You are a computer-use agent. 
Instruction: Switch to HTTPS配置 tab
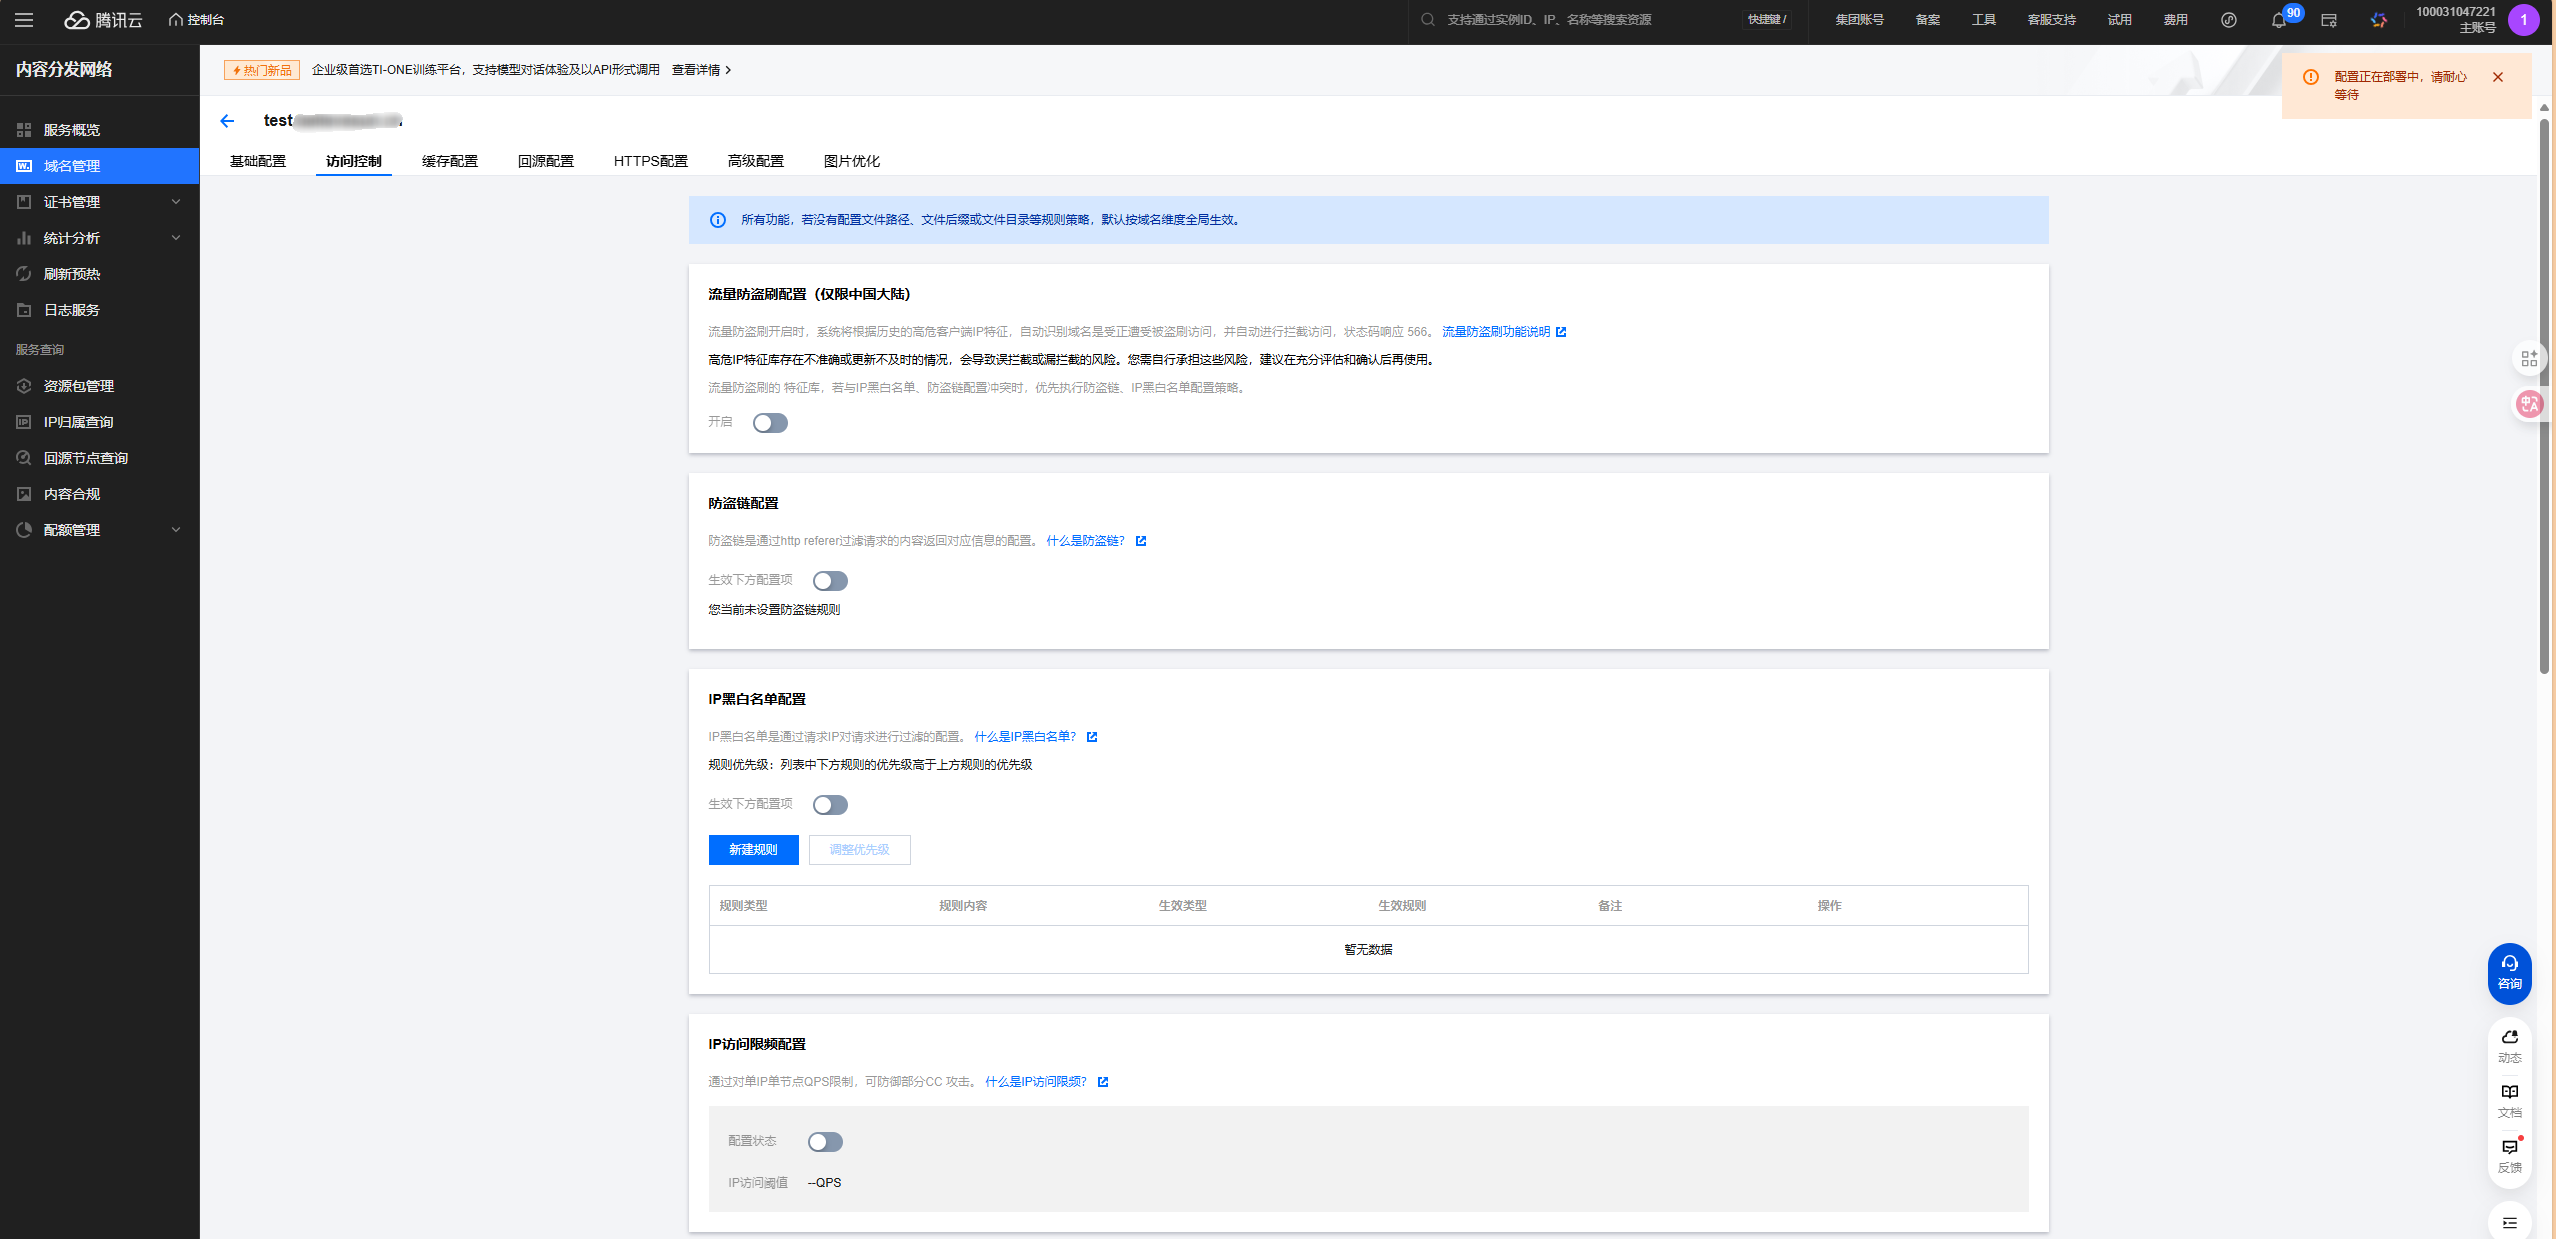pos(650,161)
